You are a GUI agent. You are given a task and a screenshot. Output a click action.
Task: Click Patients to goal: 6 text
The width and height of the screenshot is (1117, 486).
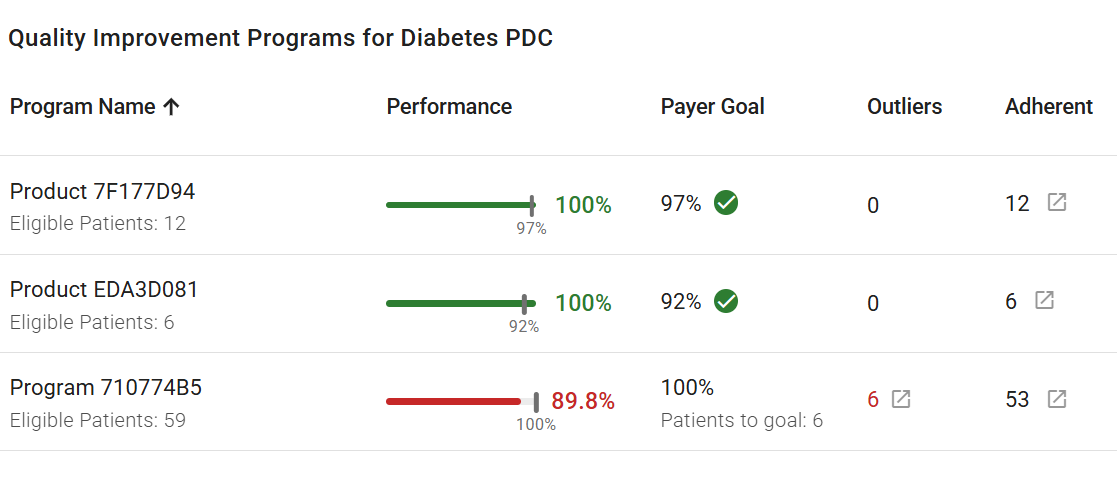click(742, 420)
